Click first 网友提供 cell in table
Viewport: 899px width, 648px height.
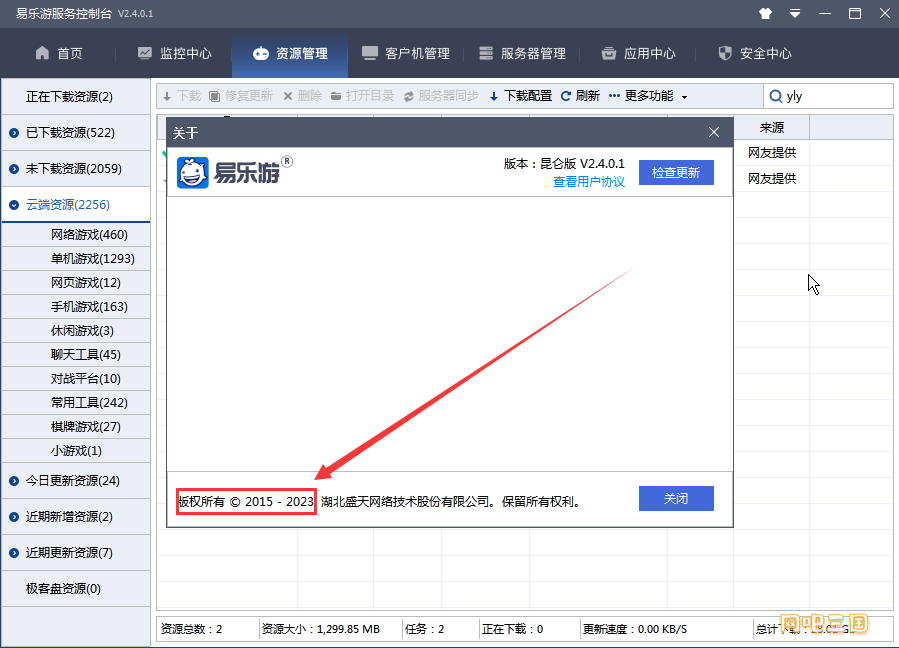click(772, 153)
